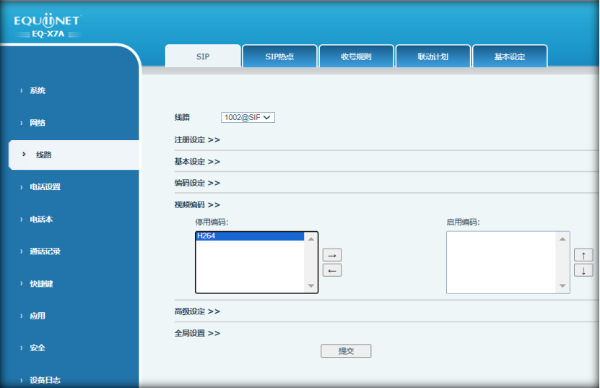600x388 pixels.
Task: Open the 收号规则 tab
Action: [356, 56]
